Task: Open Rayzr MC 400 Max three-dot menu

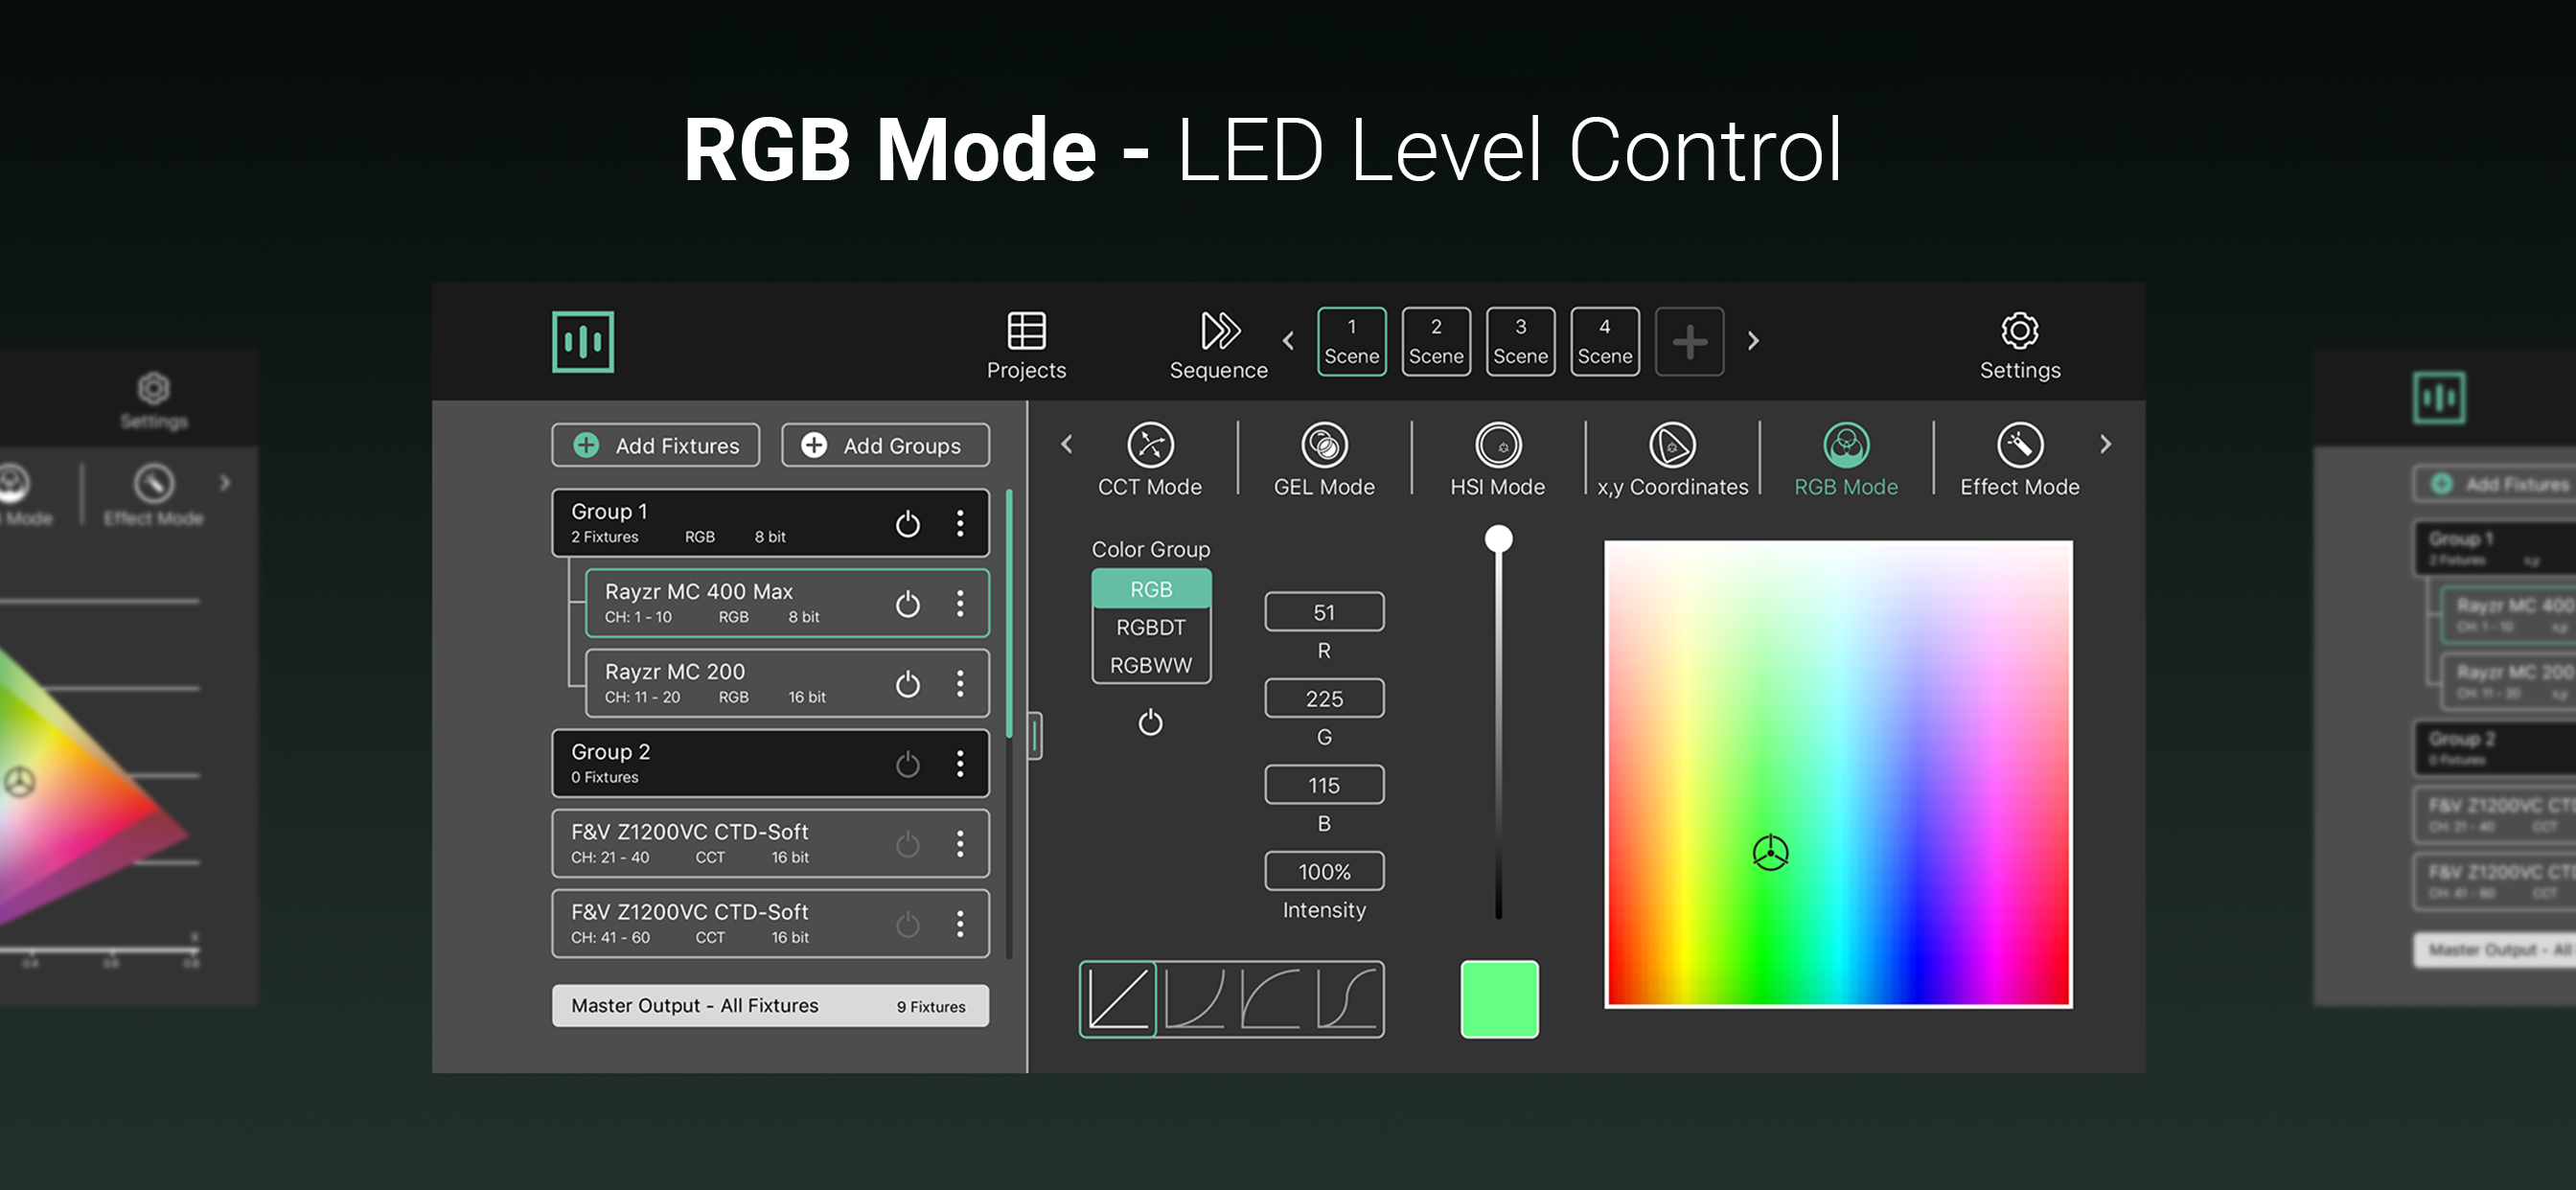Action: (960, 603)
